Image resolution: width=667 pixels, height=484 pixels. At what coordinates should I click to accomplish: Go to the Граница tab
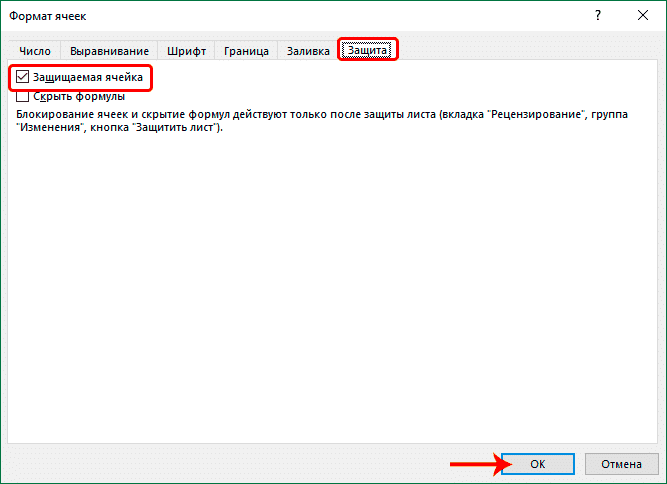tap(246, 51)
